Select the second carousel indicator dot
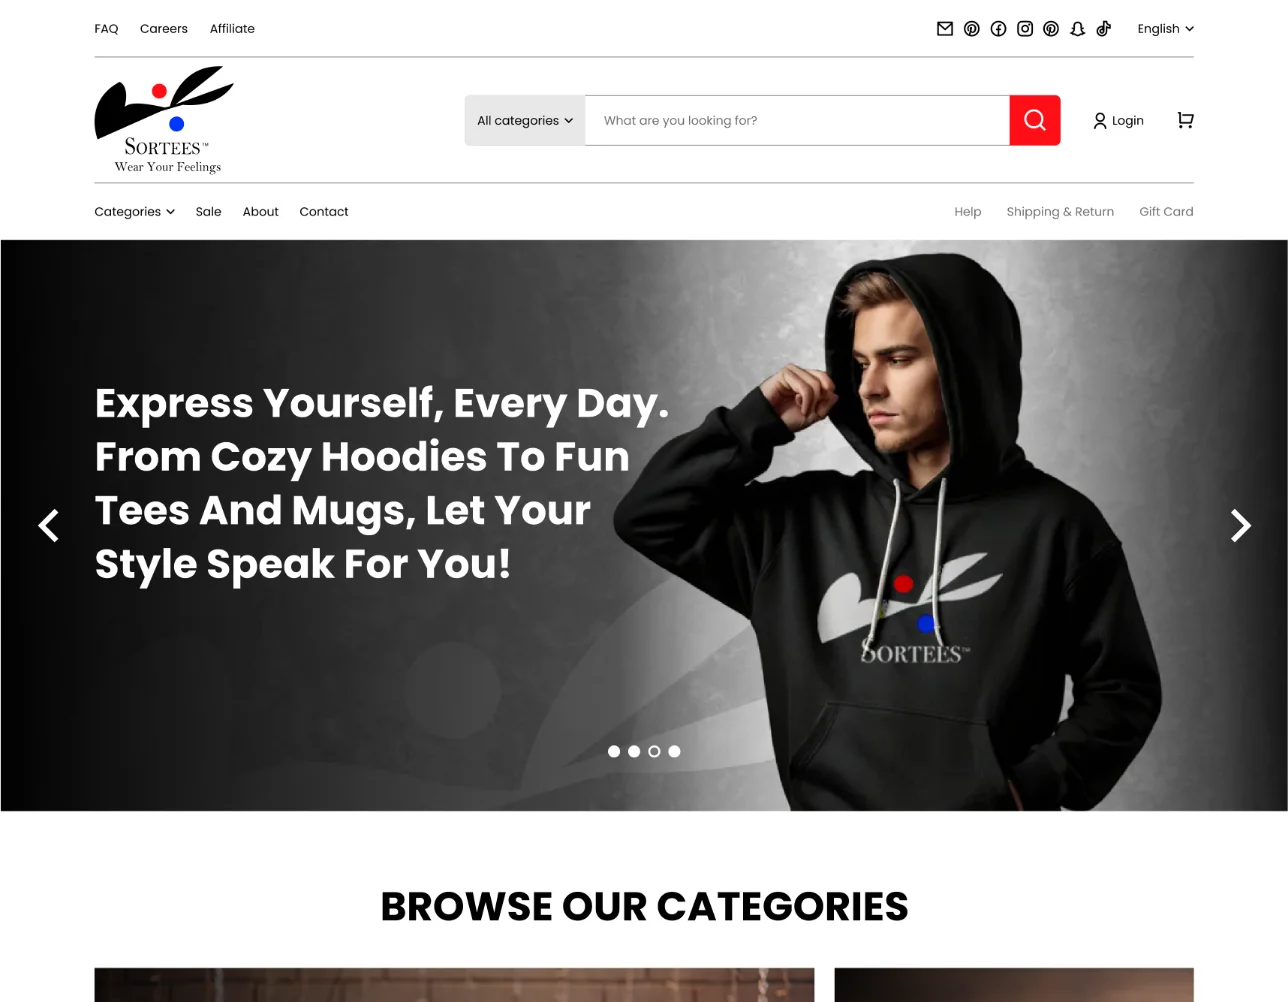The width and height of the screenshot is (1288, 1002). [x=634, y=751]
